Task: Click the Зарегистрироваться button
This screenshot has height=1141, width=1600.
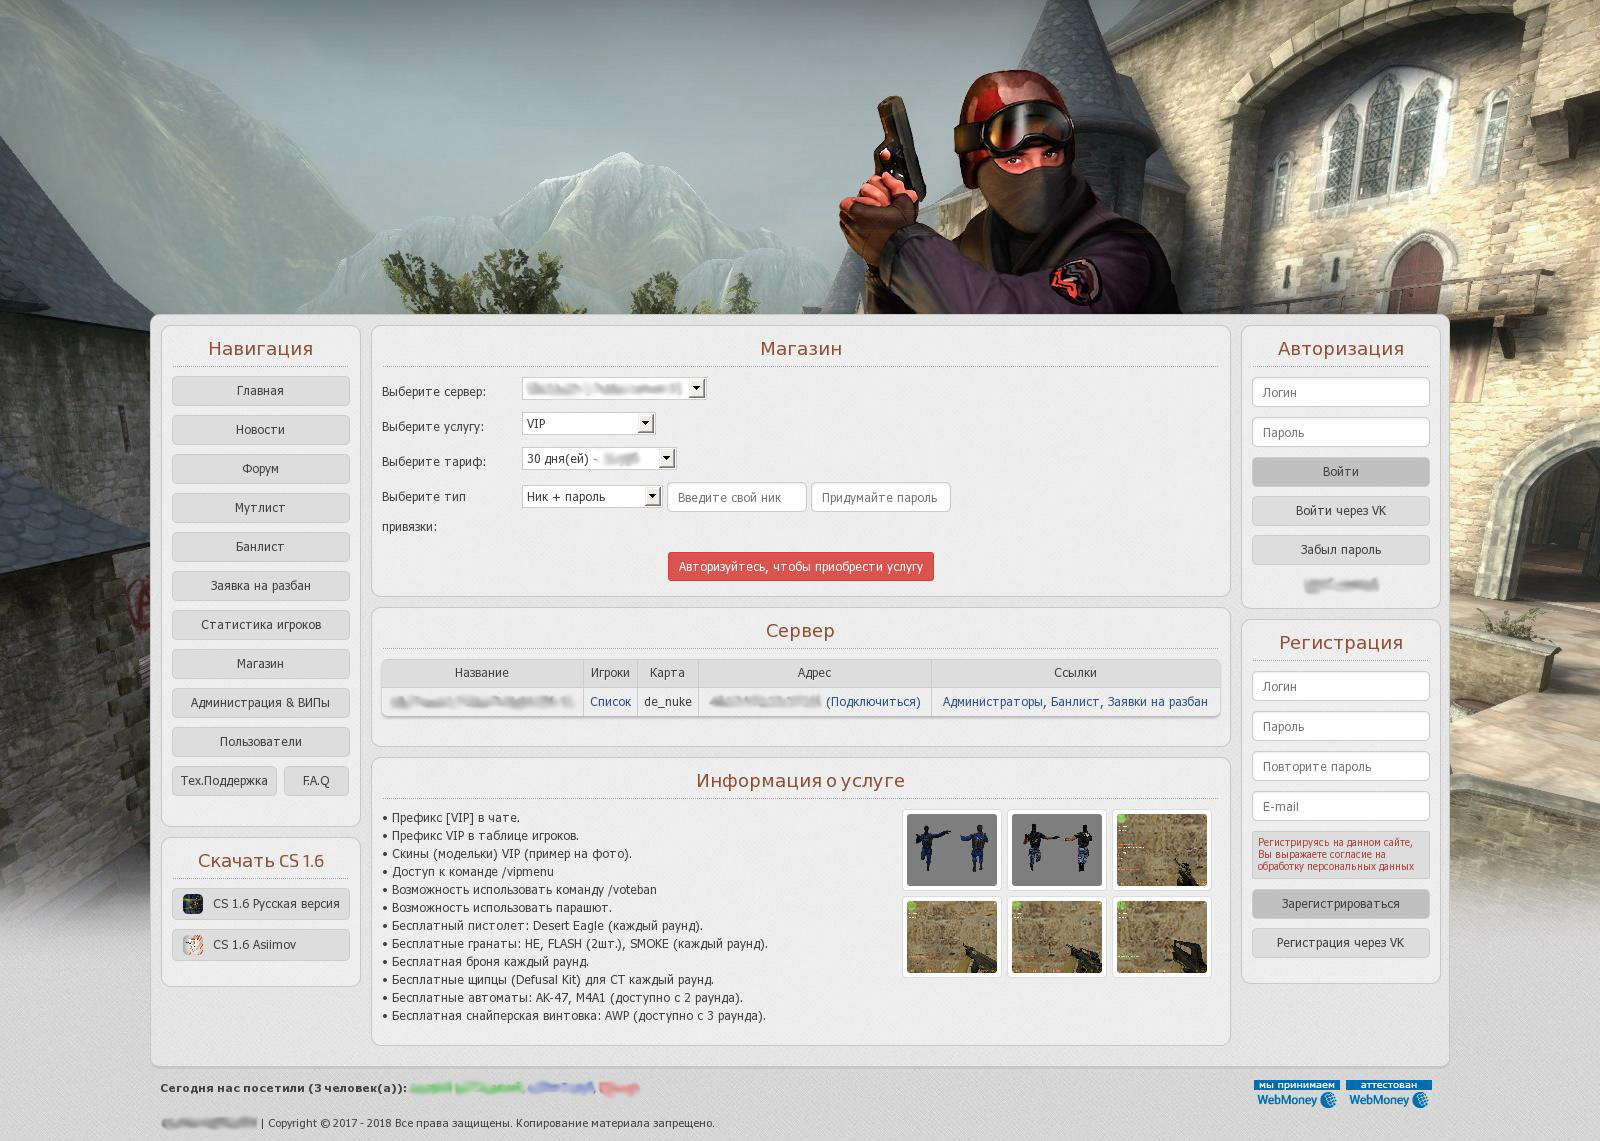Action: pos(1340,904)
